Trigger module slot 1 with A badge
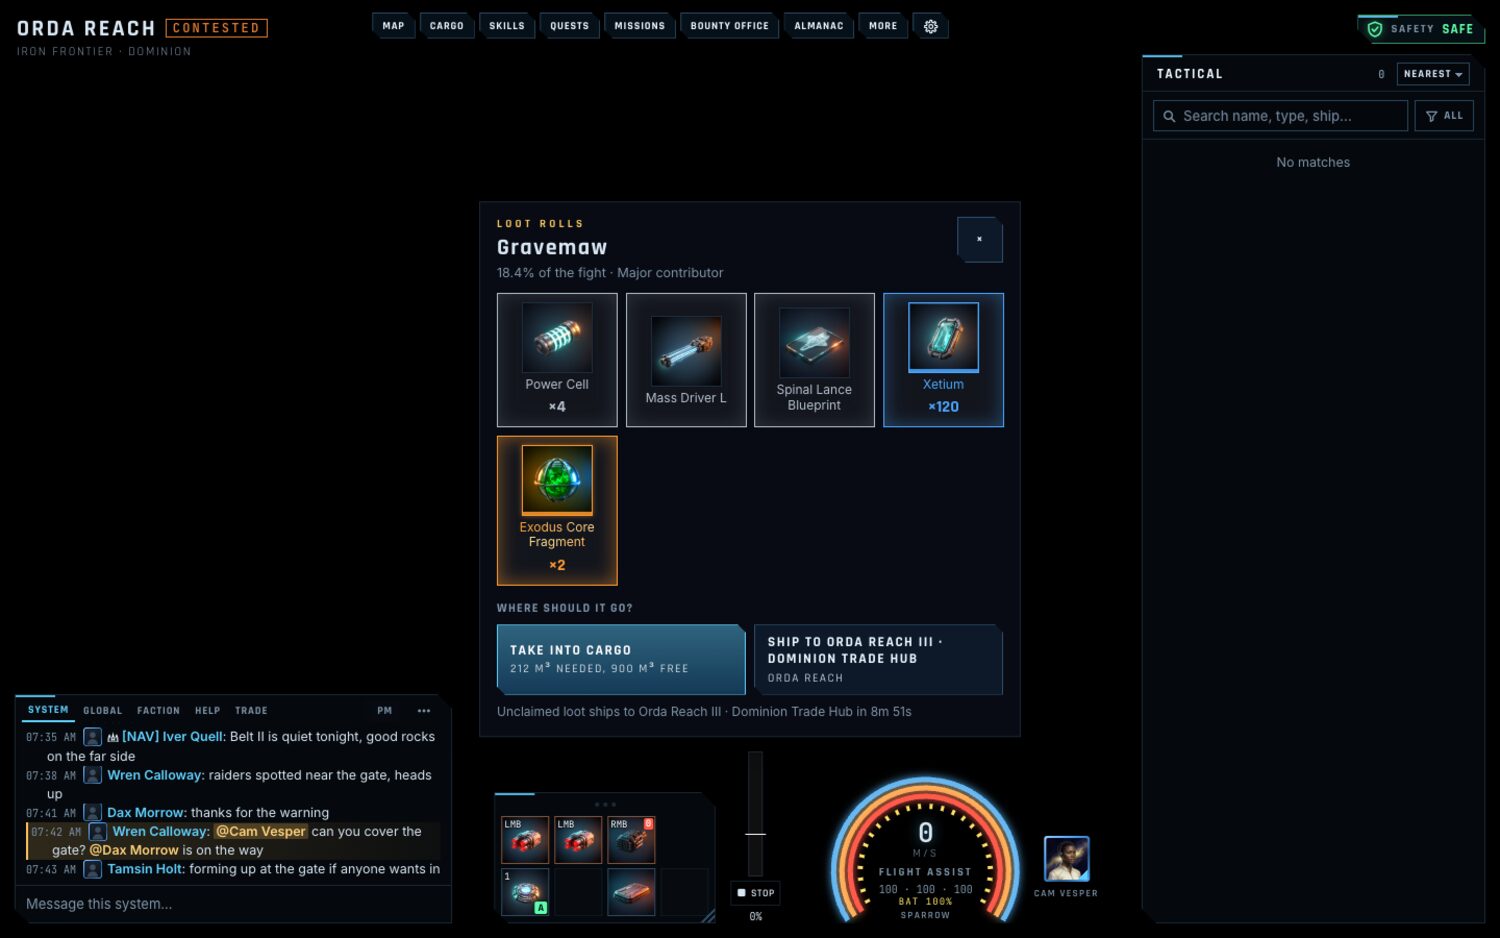 (525, 892)
